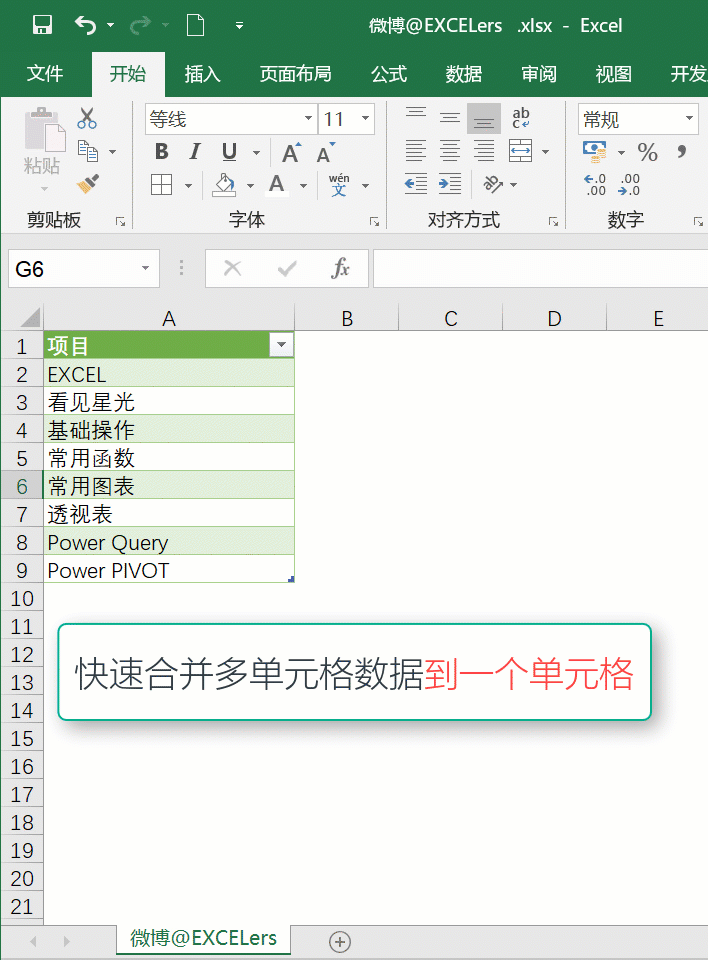Add a new sheet with plus button
The width and height of the screenshot is (708, 960).
[x=340, y=941]
